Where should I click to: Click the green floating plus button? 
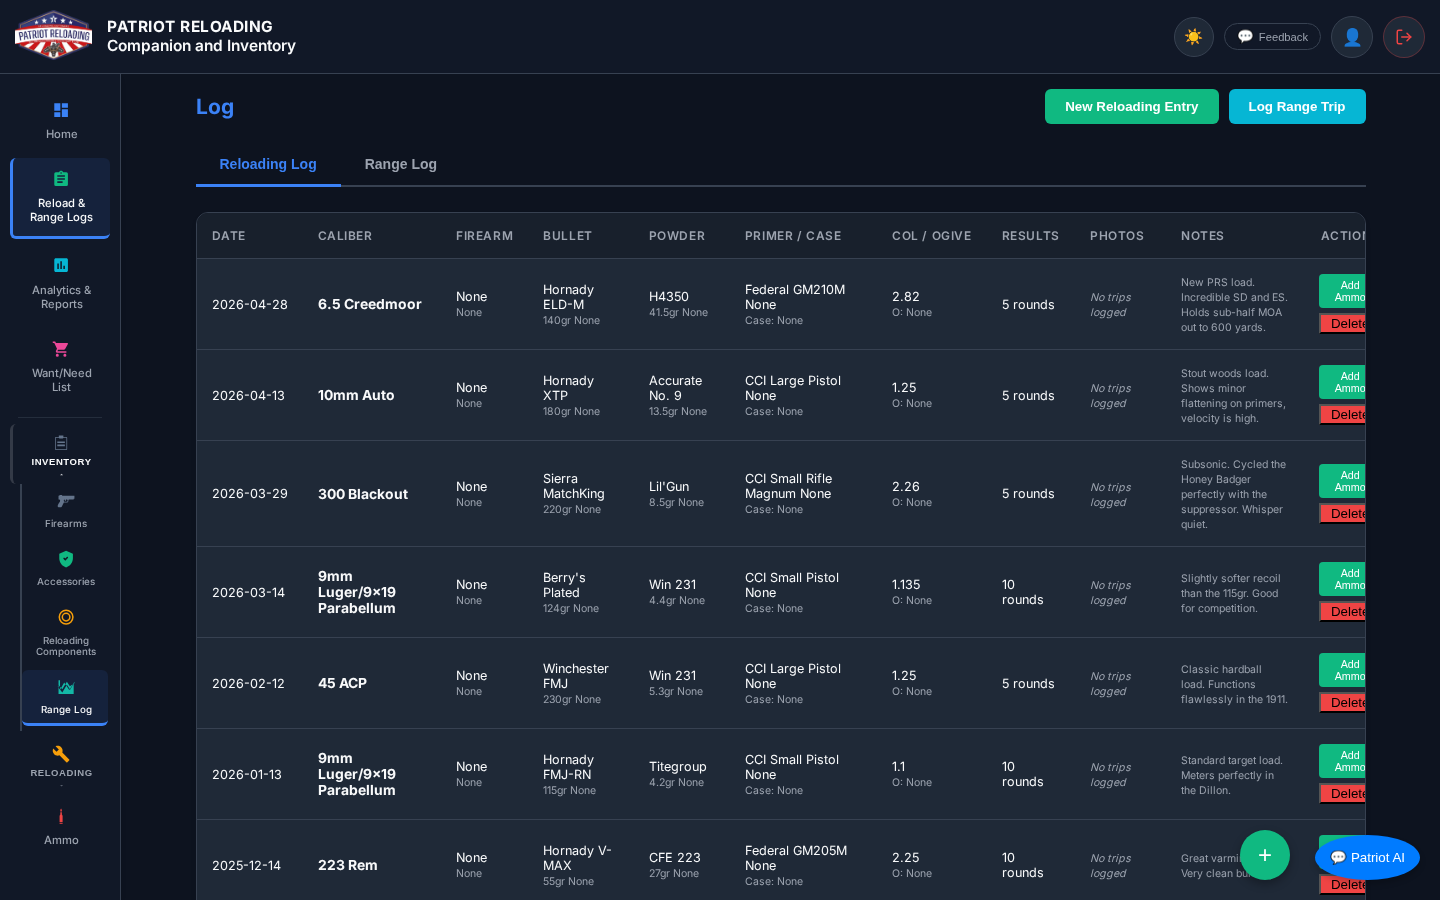pos(1265,855)
